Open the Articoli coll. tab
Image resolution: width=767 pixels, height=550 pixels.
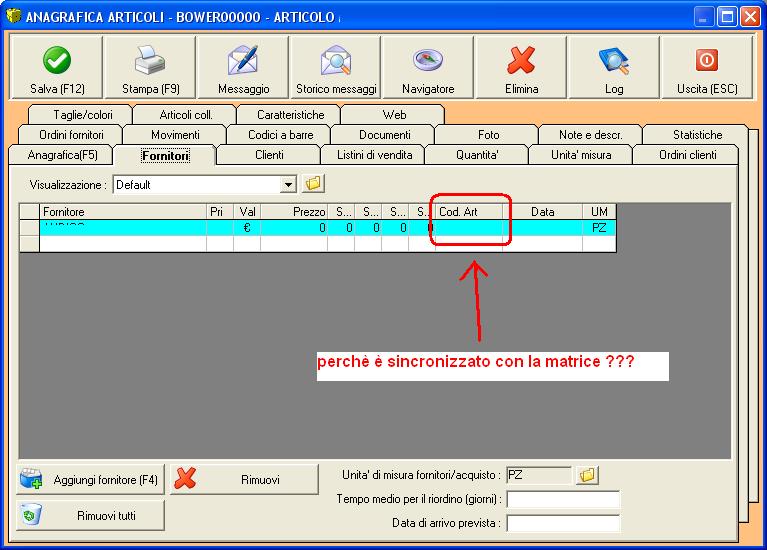tap(186, 115)
